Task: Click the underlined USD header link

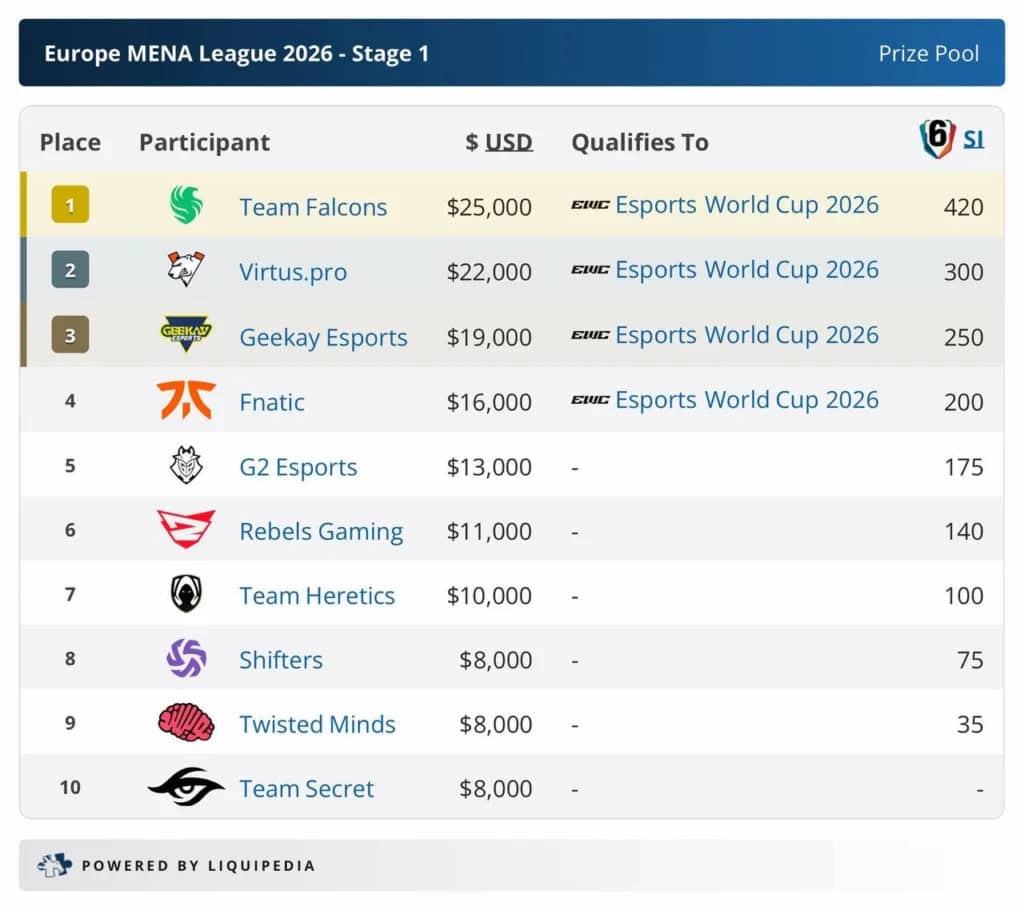Action: [509, 142]
